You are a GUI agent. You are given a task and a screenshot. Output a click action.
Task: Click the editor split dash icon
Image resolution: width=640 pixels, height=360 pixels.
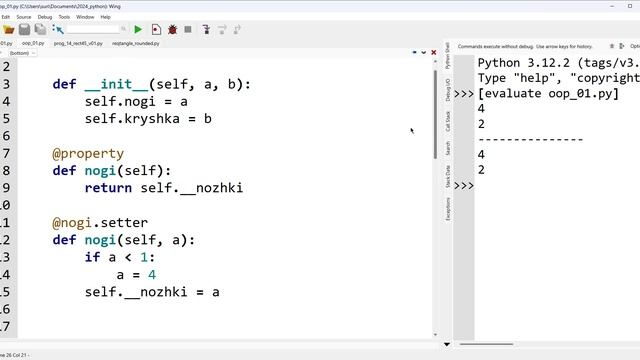point(414,52)
